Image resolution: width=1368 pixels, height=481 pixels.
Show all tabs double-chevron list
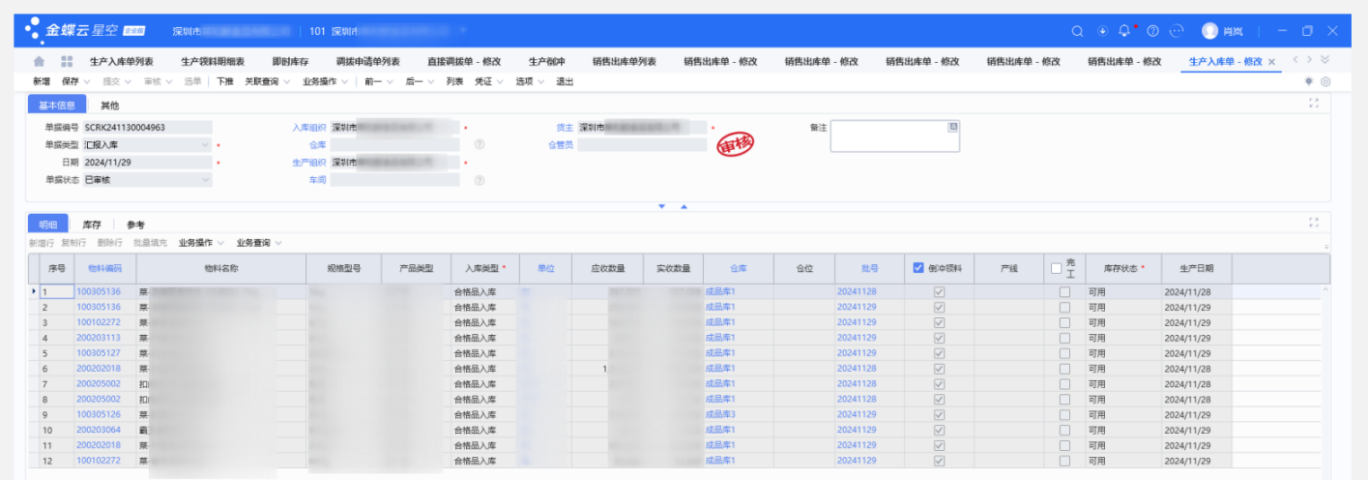pyautogui.click(x=1325, y=60)
